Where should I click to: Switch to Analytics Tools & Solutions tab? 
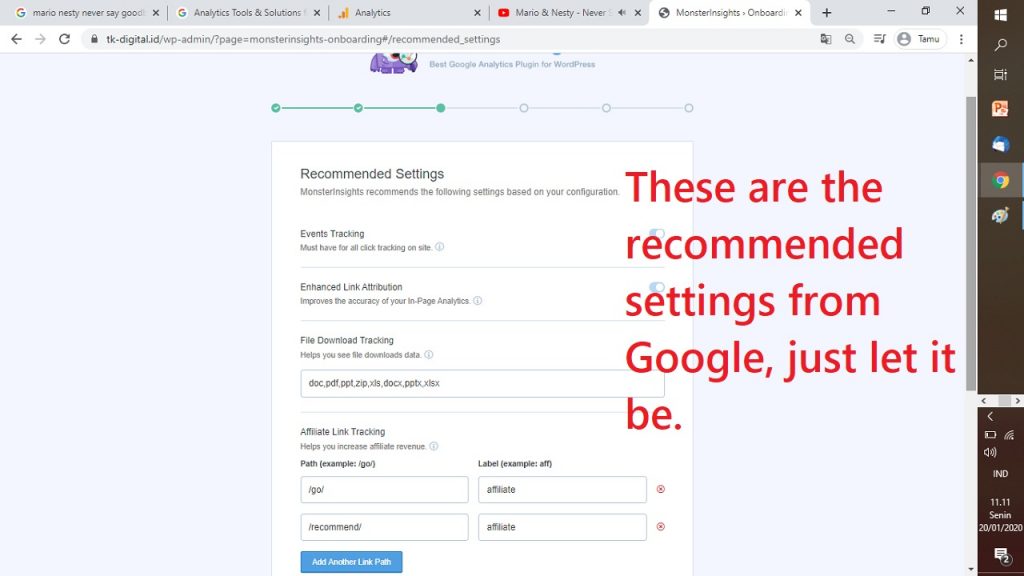click(x=245, y=13)
